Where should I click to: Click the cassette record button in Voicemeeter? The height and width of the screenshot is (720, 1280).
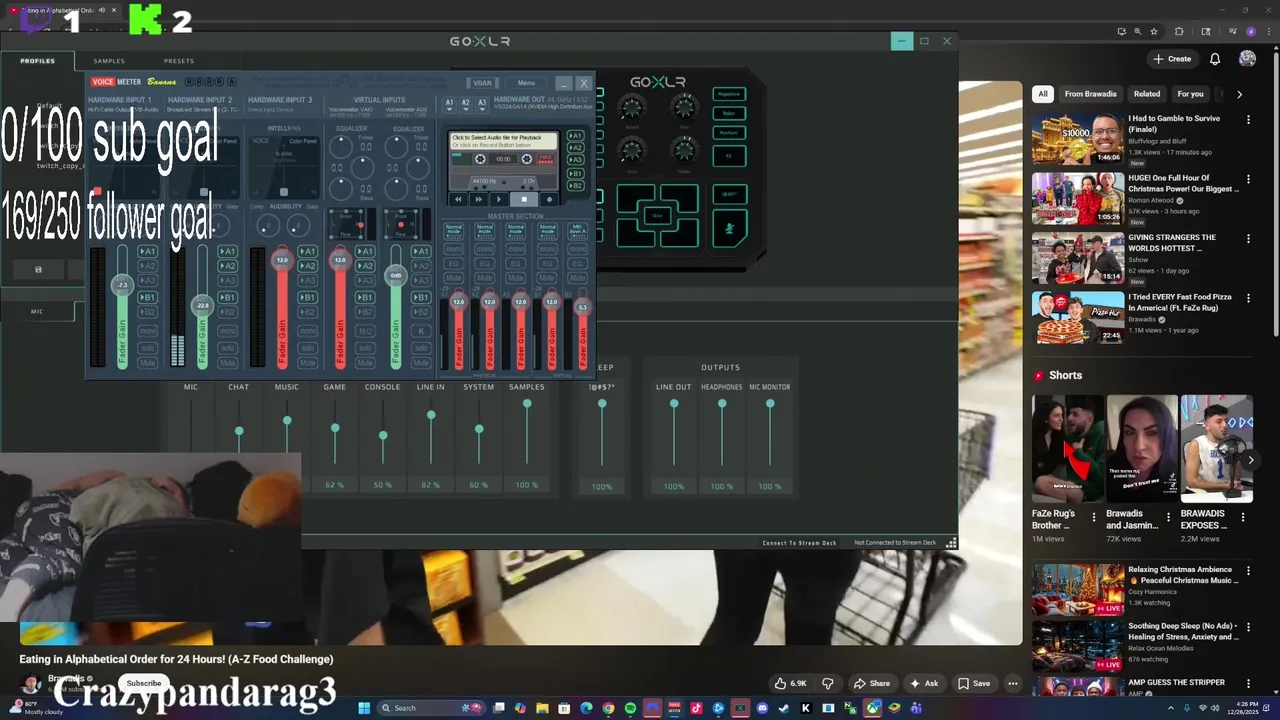pos(548,199)
